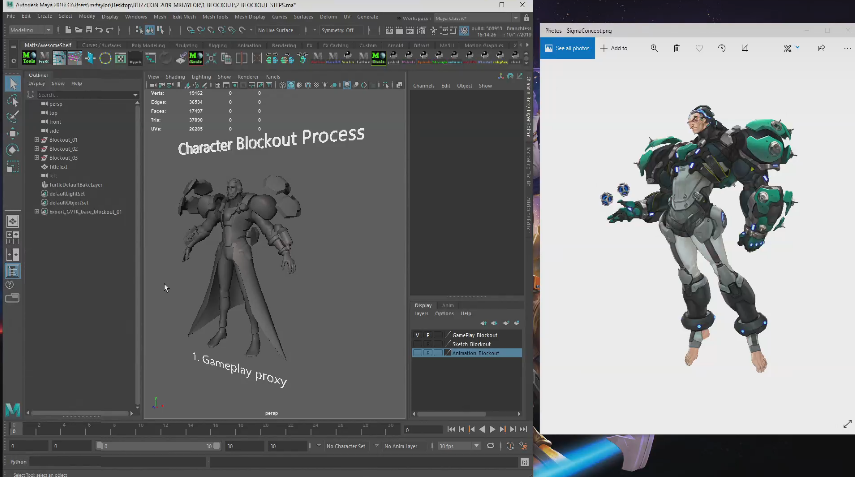Pick the Scale tool in the toolbox
The height and width of the screenshot is (477, 855).
coord(13,166)
